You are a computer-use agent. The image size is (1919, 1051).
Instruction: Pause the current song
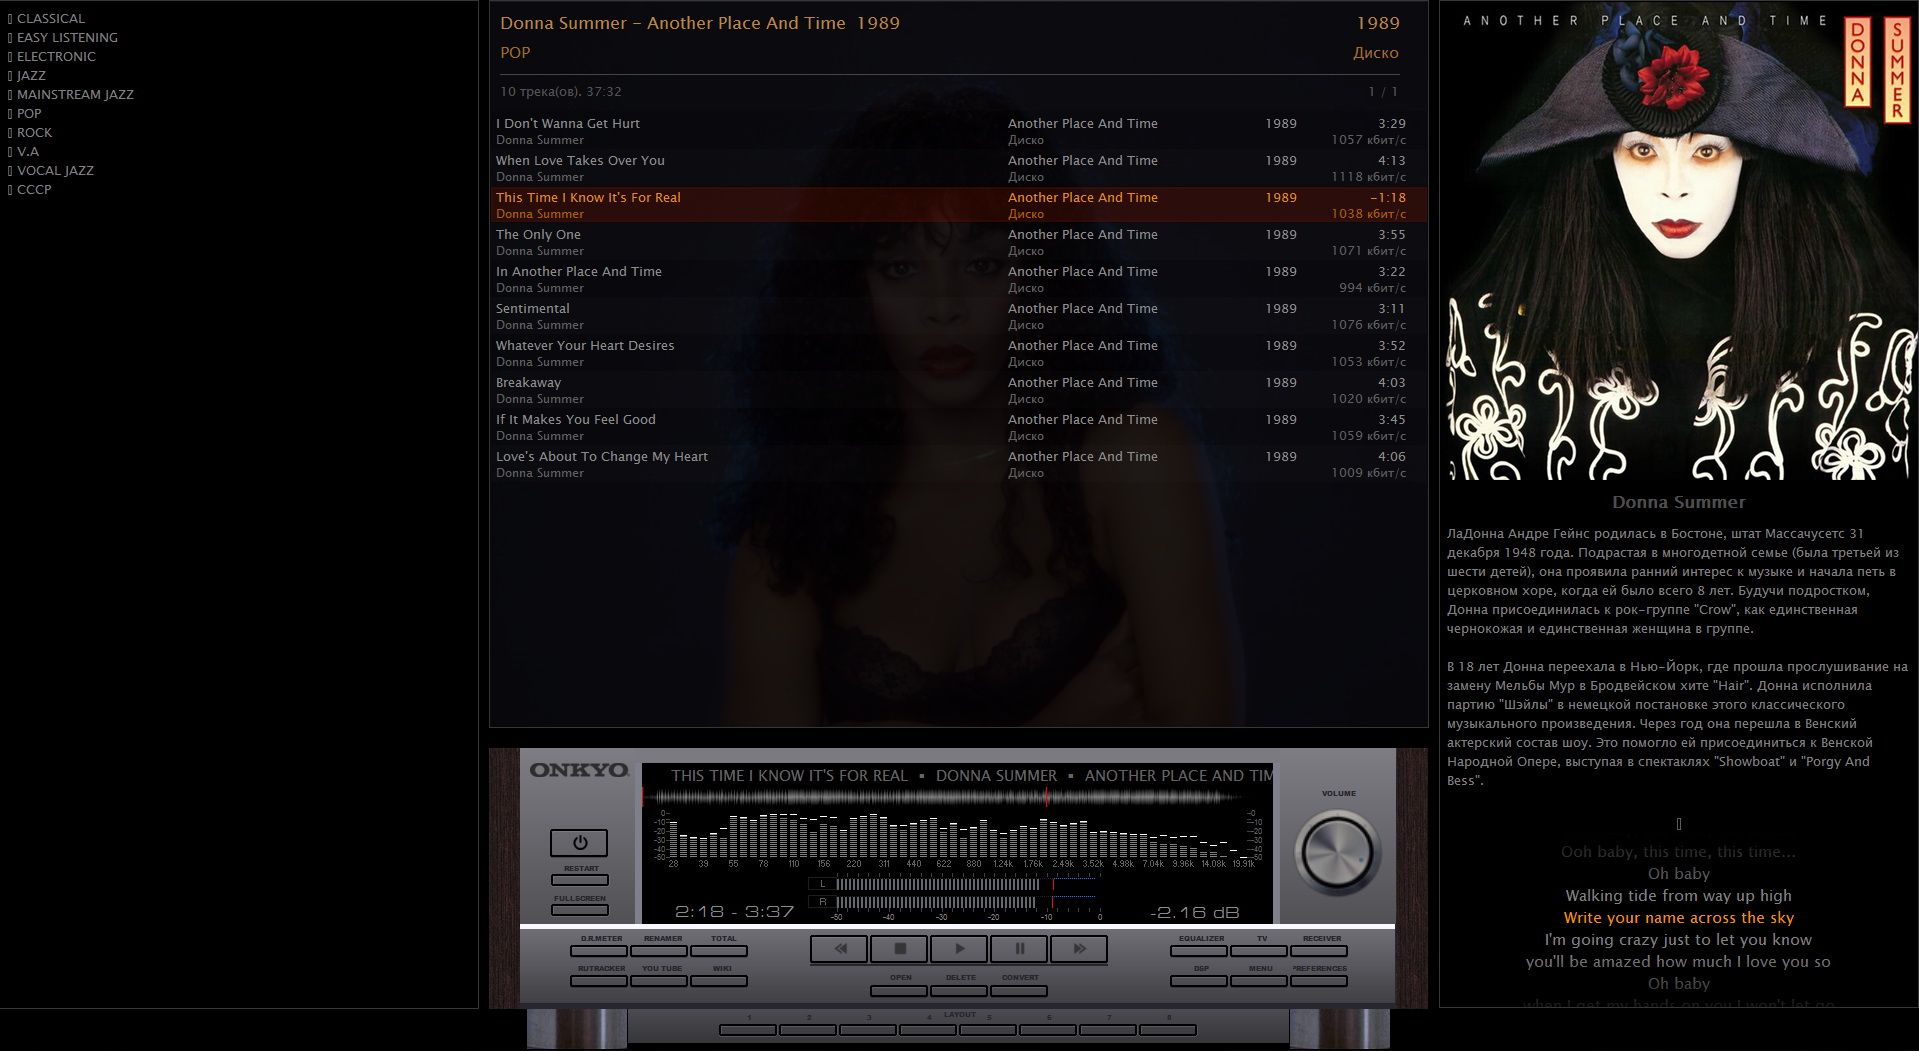1019,948
